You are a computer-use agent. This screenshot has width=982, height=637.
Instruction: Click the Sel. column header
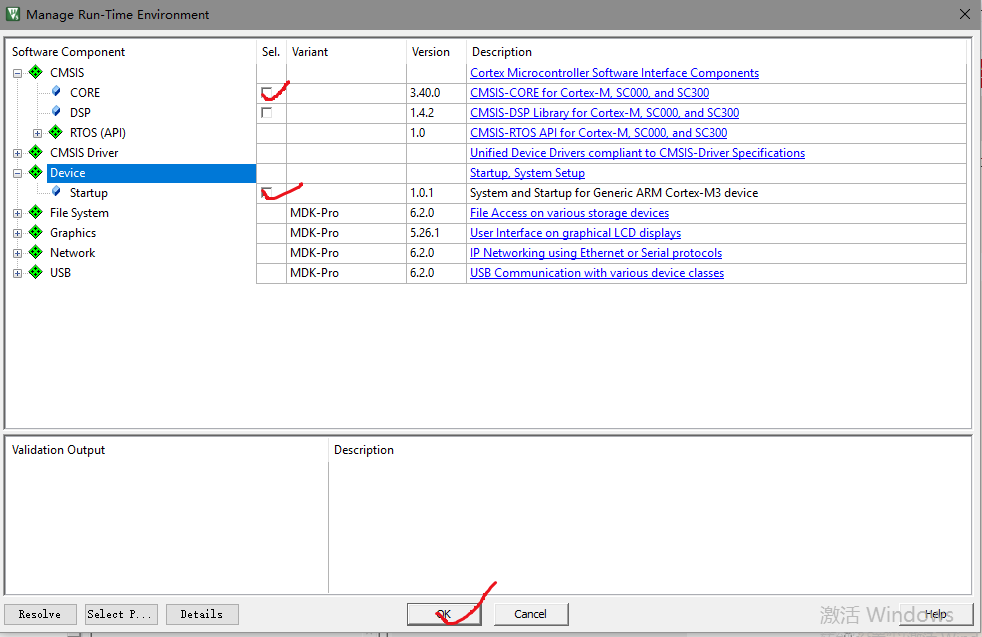(271, 52)
